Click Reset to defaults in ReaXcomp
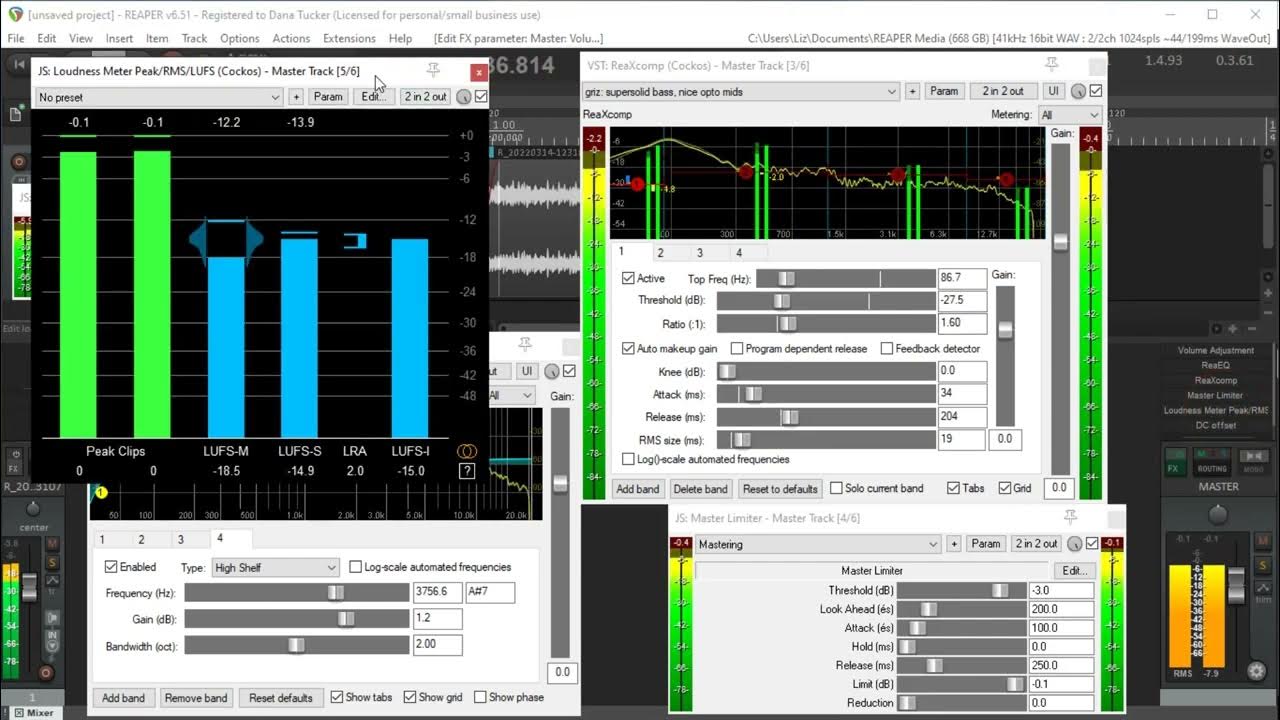 780,489
